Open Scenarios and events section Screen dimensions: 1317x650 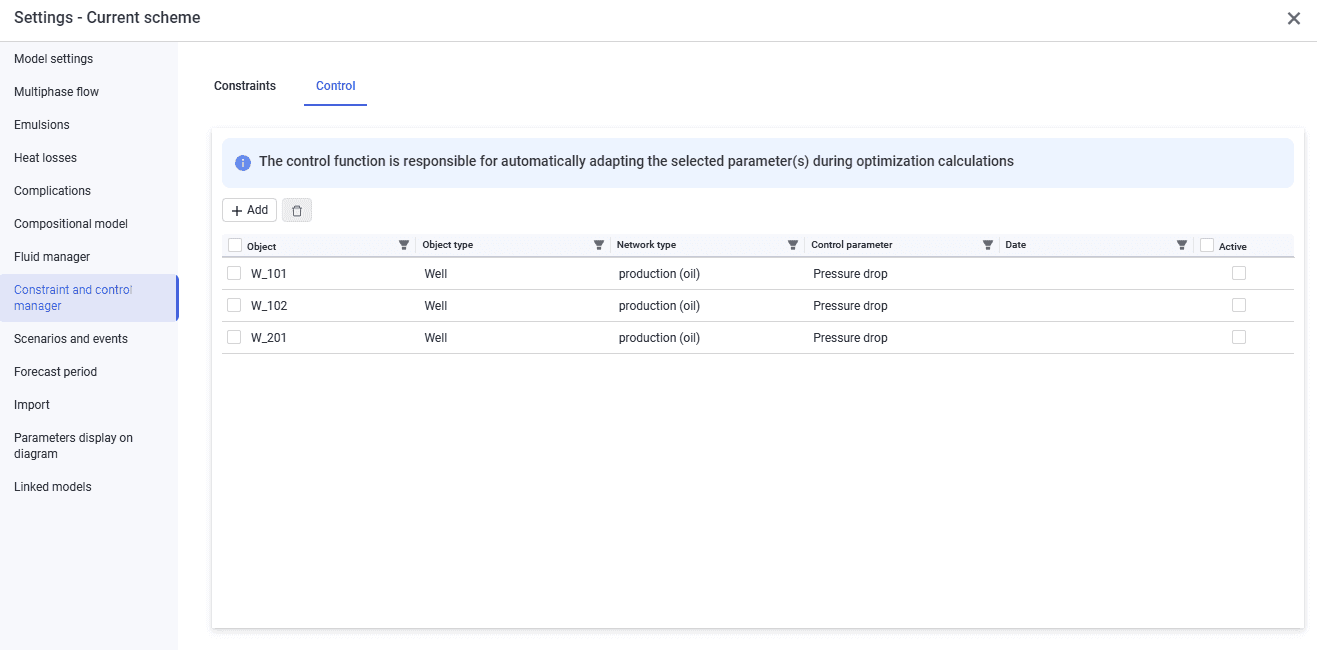89,339
